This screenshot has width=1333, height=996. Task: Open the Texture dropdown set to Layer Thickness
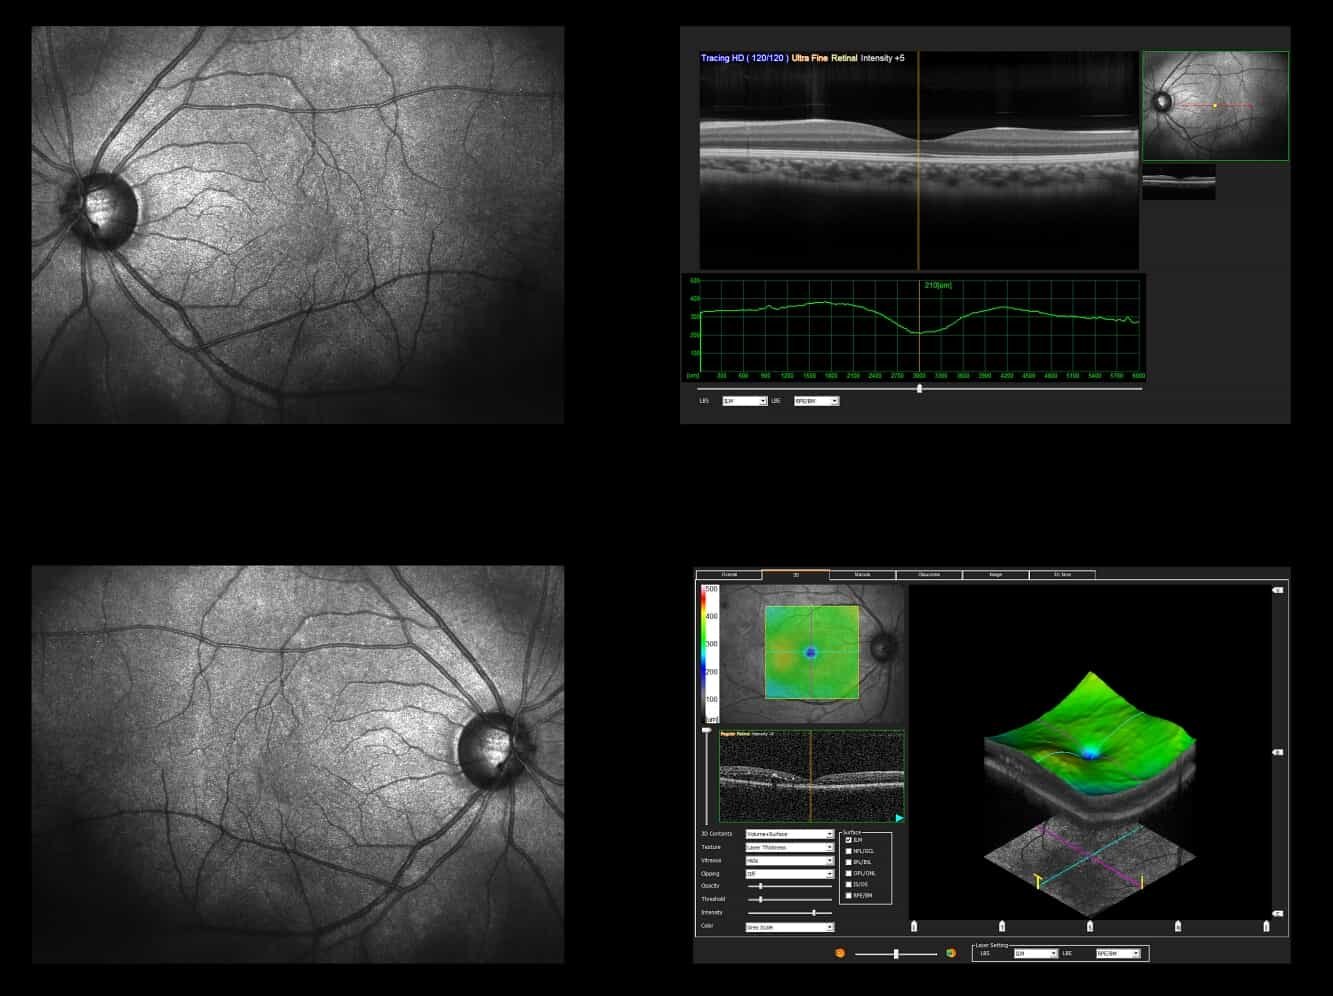831,847
